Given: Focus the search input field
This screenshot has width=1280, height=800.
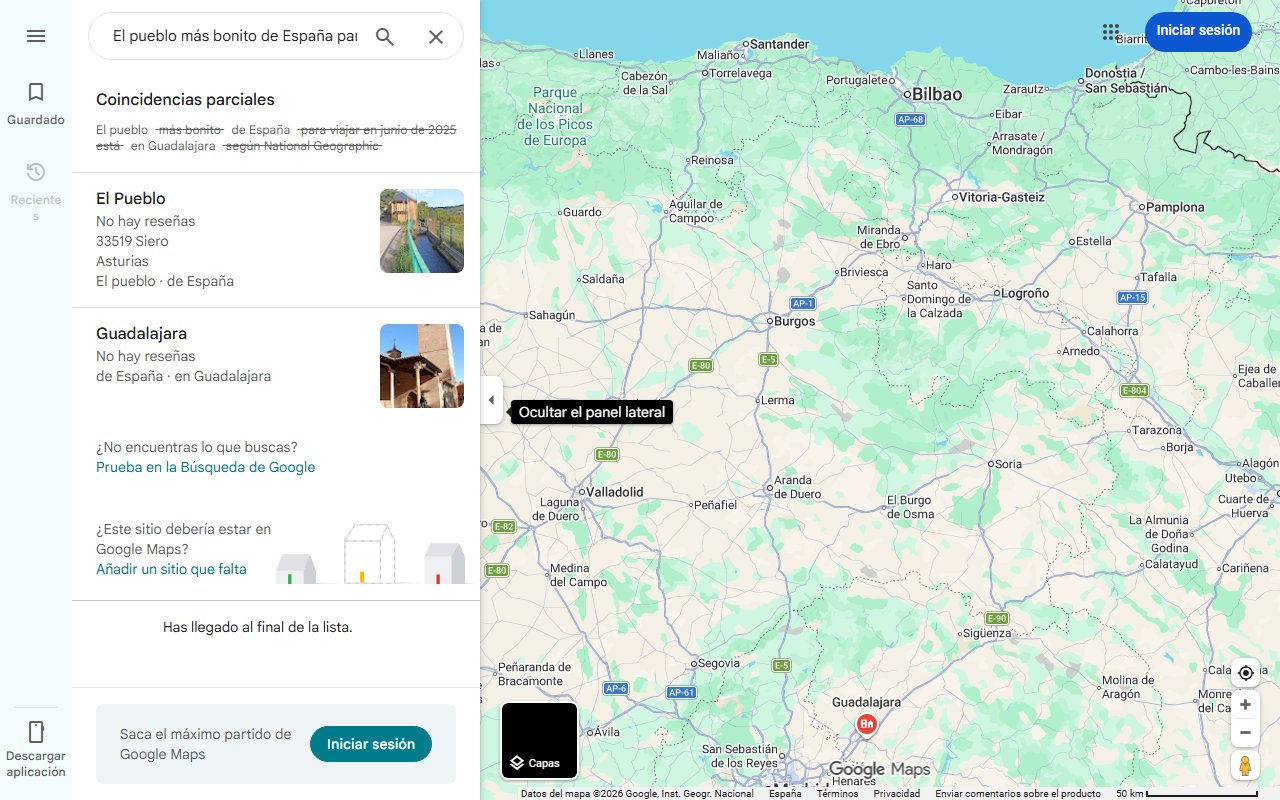Looking at the screenshot, I should [x=234, y=37].
